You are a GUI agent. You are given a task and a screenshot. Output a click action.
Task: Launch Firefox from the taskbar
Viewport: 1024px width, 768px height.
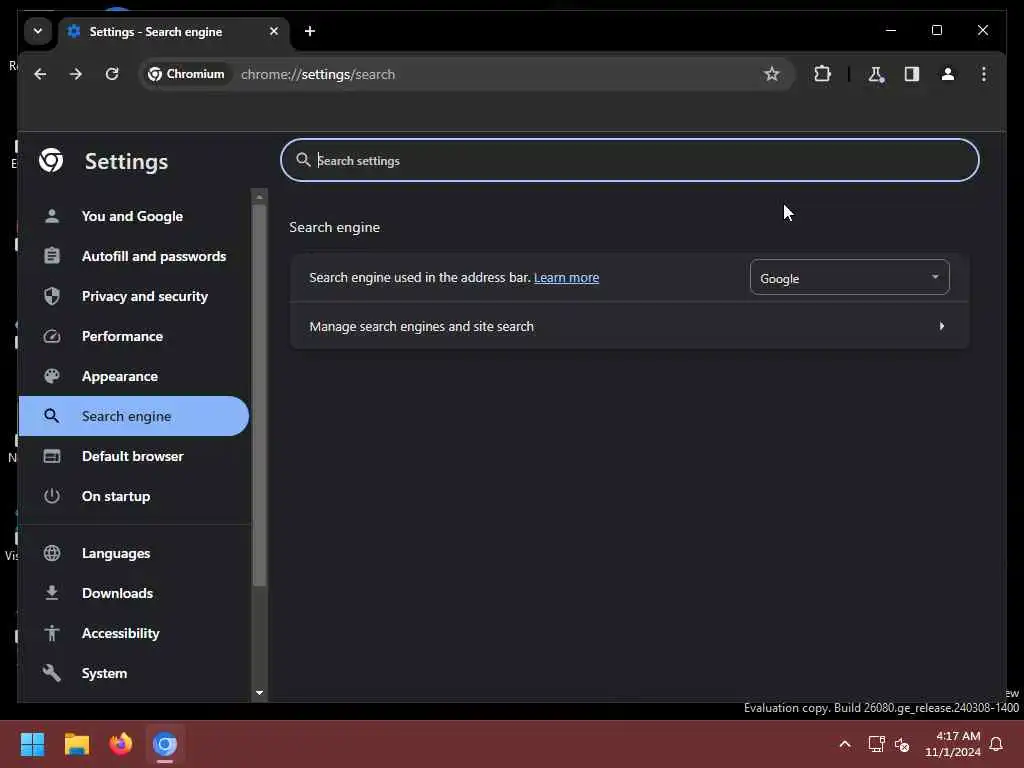pyautogui.click(x=121, y=744)
